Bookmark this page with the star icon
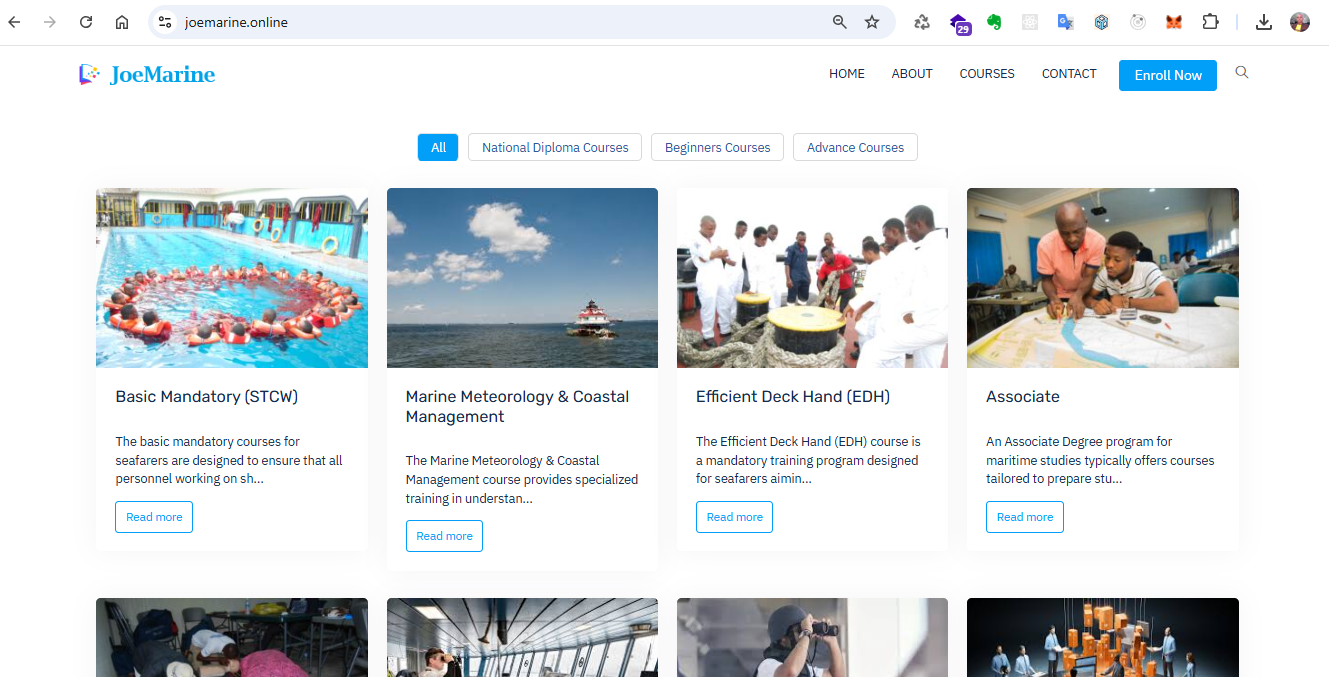The height and width of the screenshot is (677, 1329). point(872,22)
